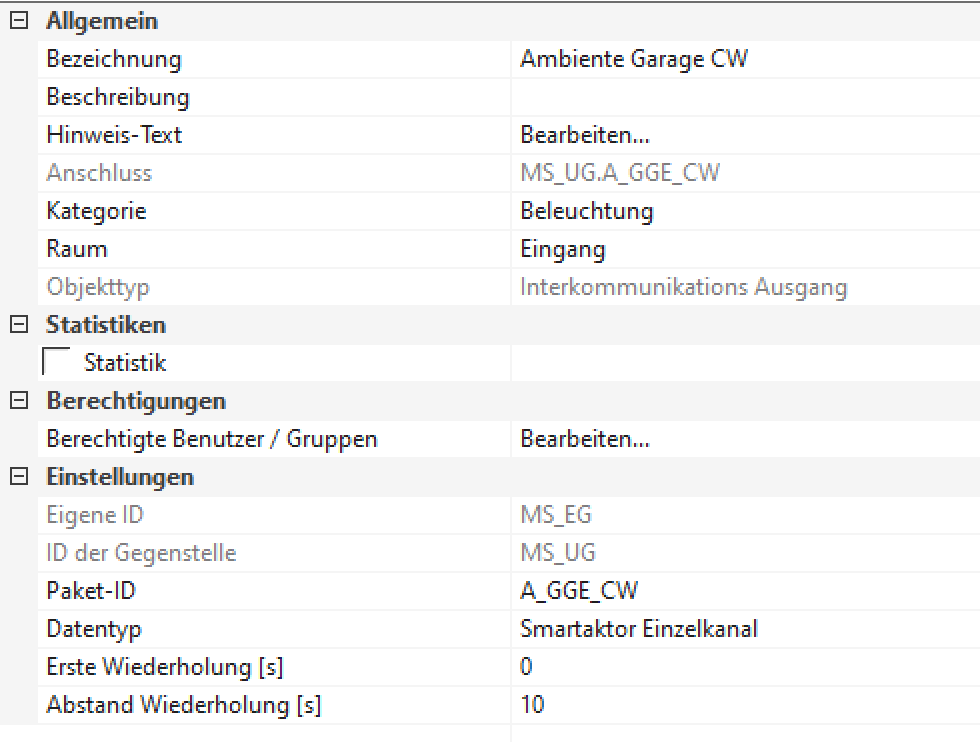980x742 pixels.
Task: Select the Berechtigte Benutzer / Gruppen label
Action: click(212, 439)
